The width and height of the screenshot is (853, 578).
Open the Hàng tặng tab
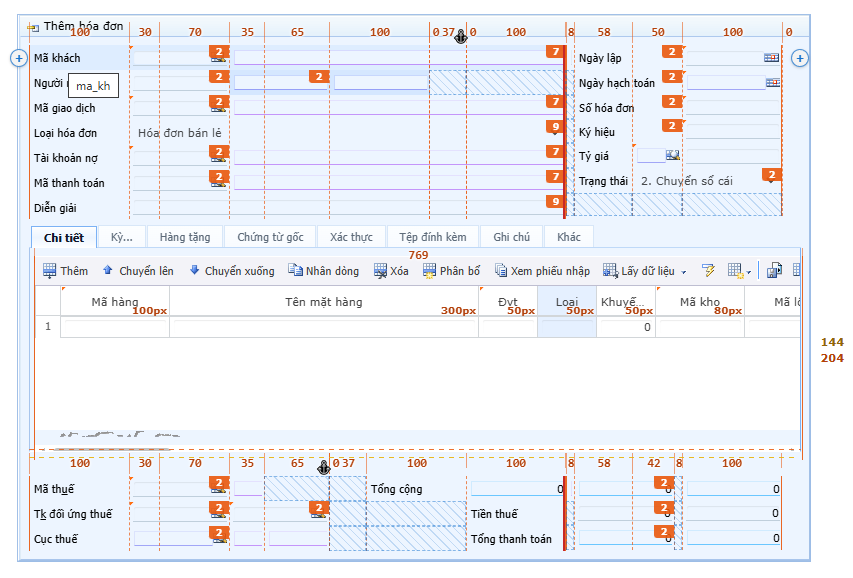[x=185, y=237]
